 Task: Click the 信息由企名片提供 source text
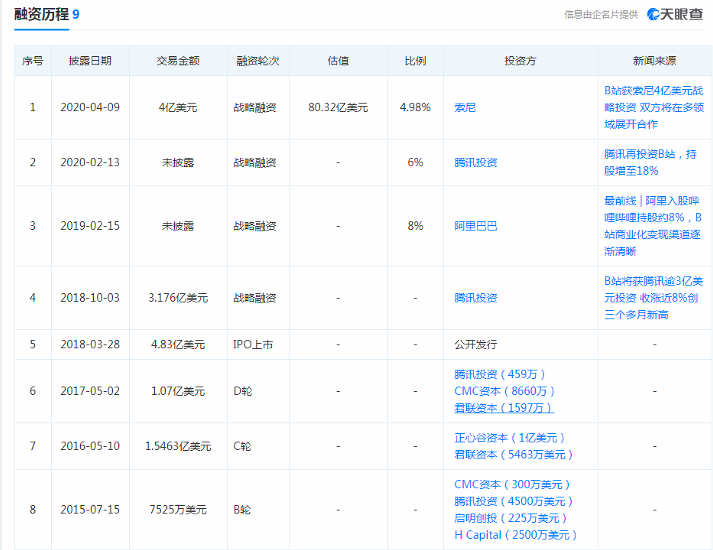601,15
